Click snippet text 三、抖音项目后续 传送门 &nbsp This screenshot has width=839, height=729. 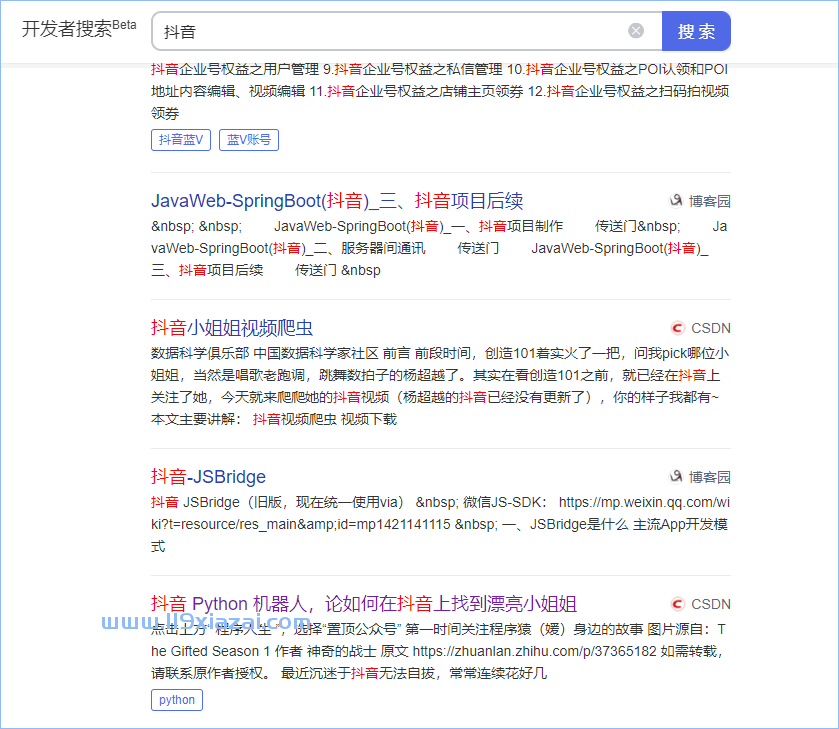266,270
